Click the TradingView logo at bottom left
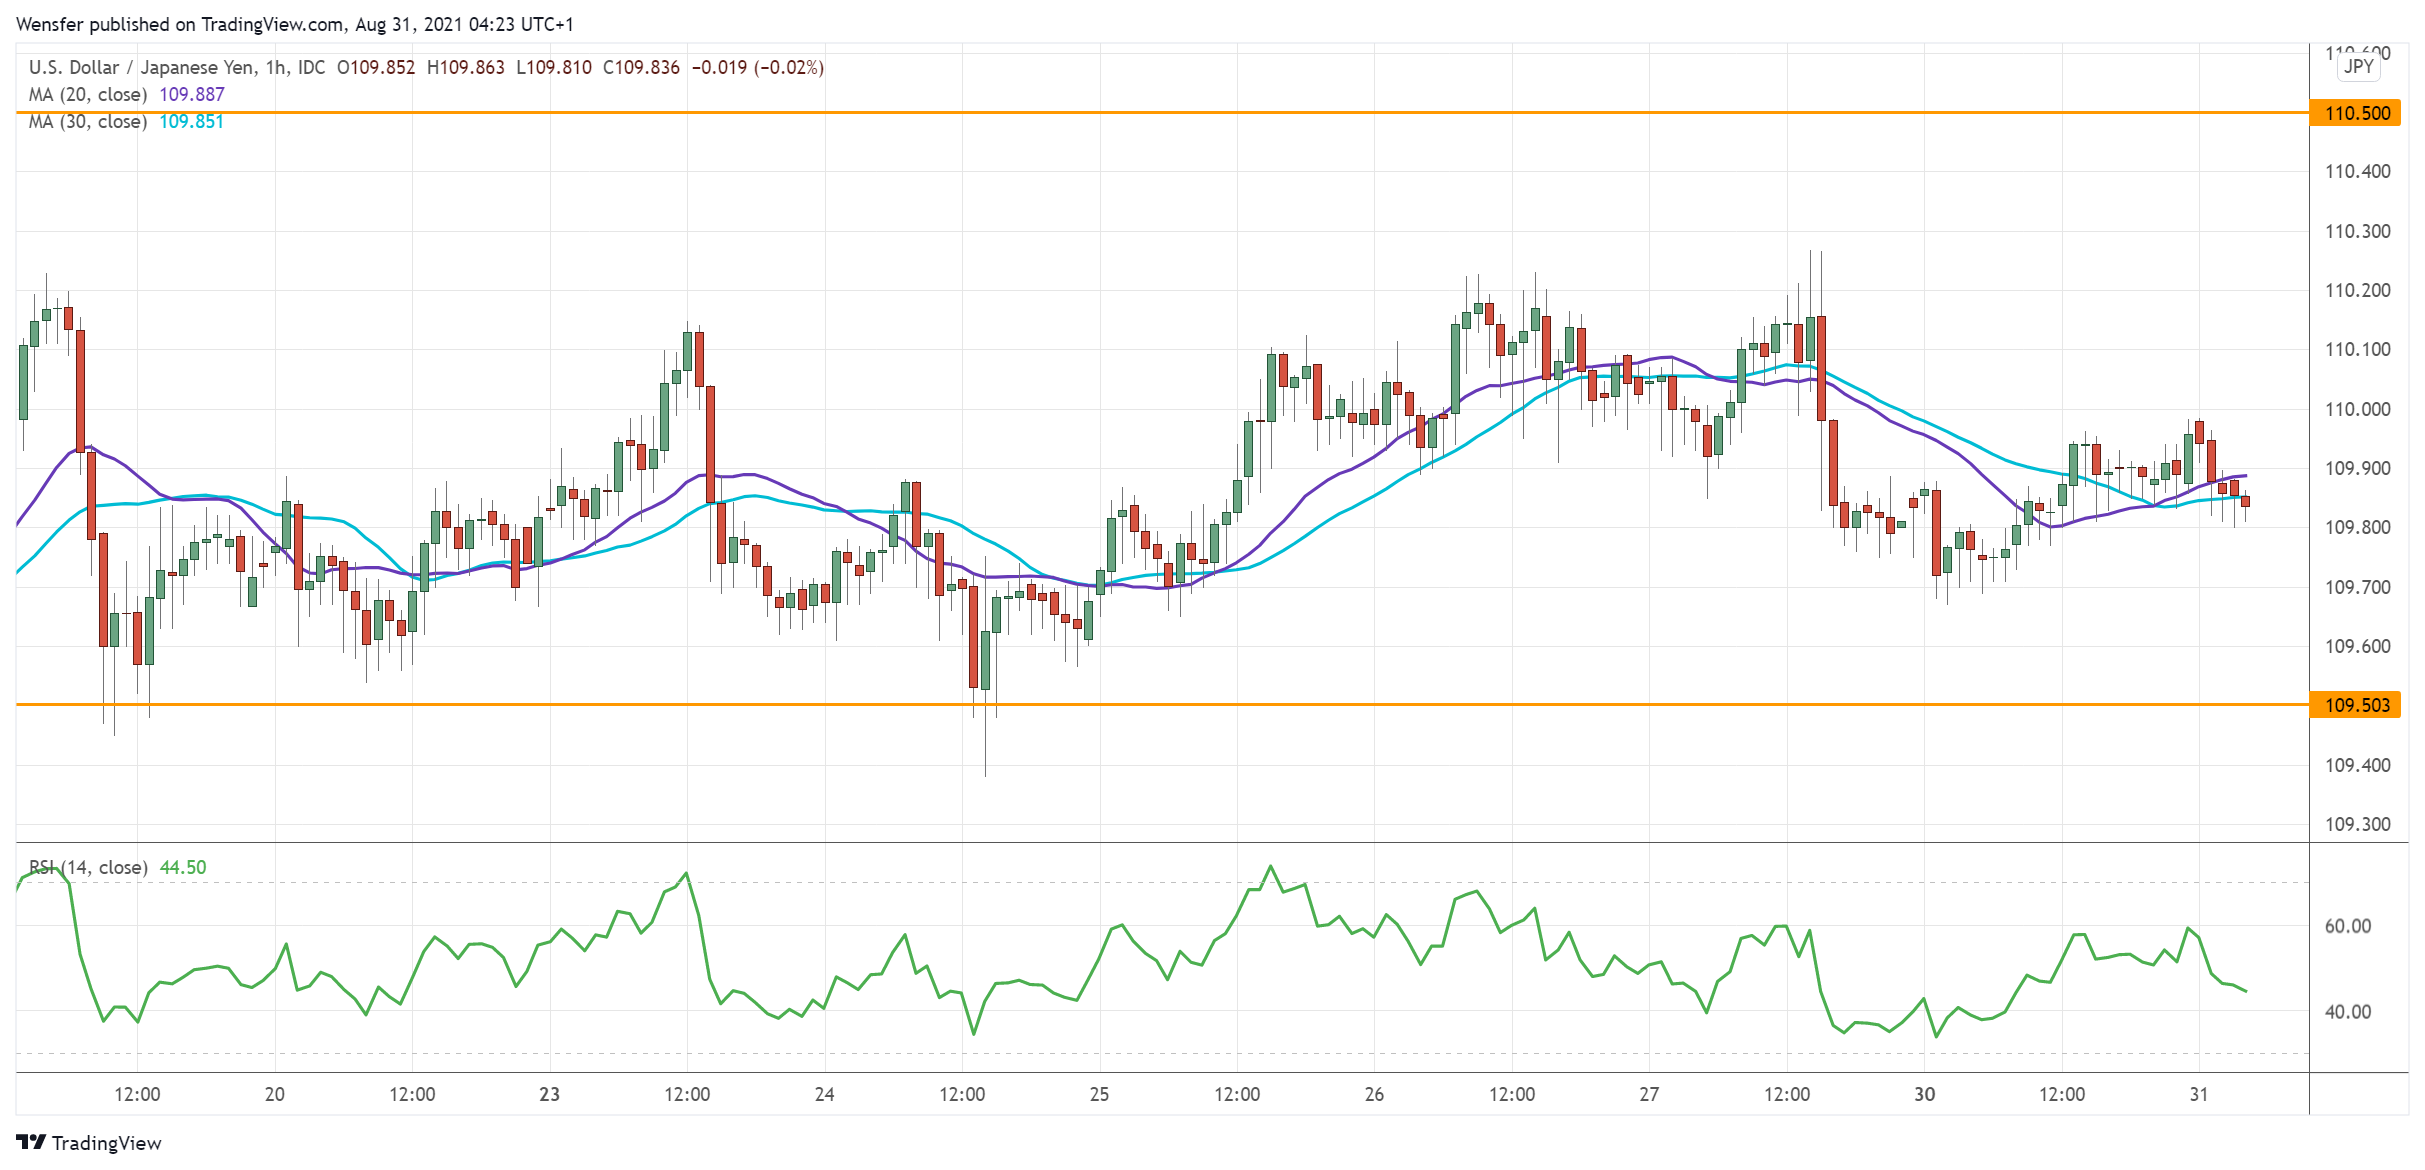Image resolution: width=2425 pixels, height=1170 pixels. (90, 1143)
